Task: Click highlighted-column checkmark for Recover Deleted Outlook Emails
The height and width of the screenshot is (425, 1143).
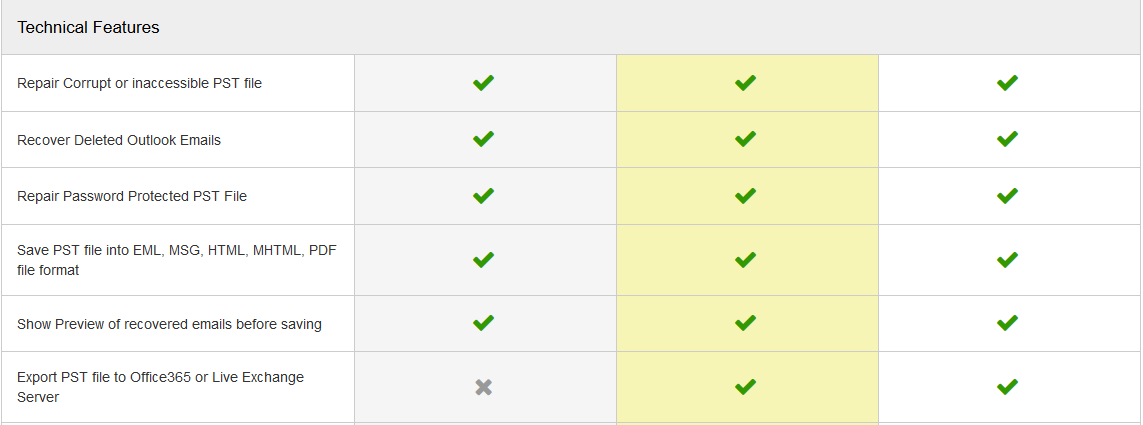Action: pos(745,139)
